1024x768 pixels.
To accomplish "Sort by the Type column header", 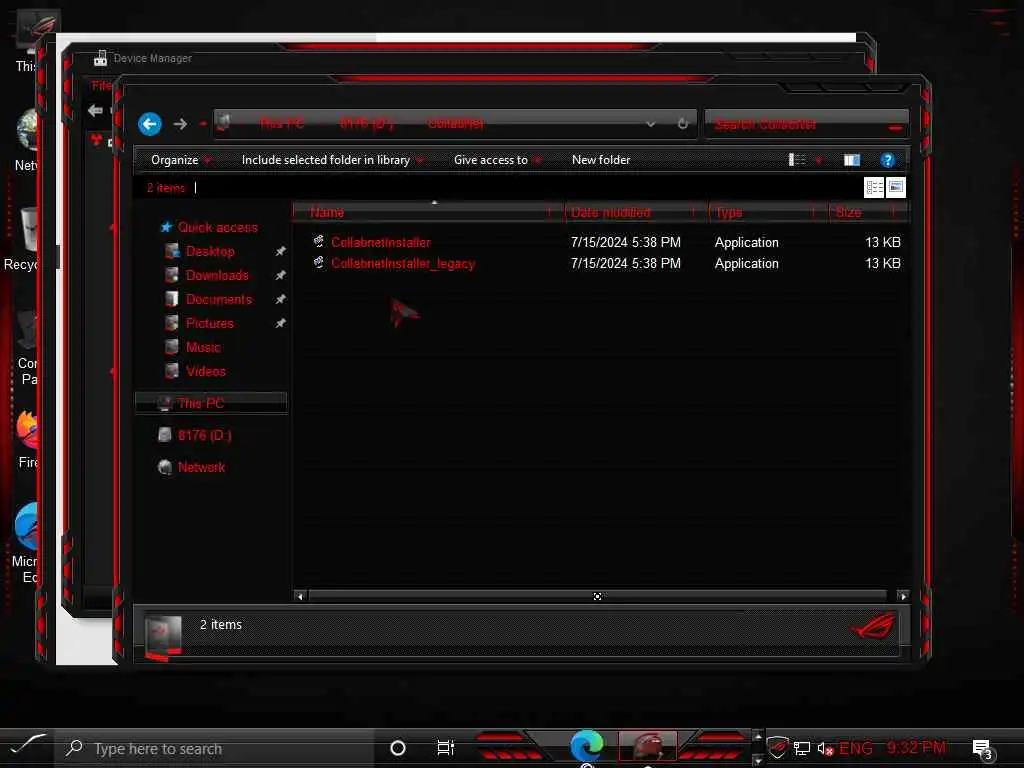I will (768, 212).
